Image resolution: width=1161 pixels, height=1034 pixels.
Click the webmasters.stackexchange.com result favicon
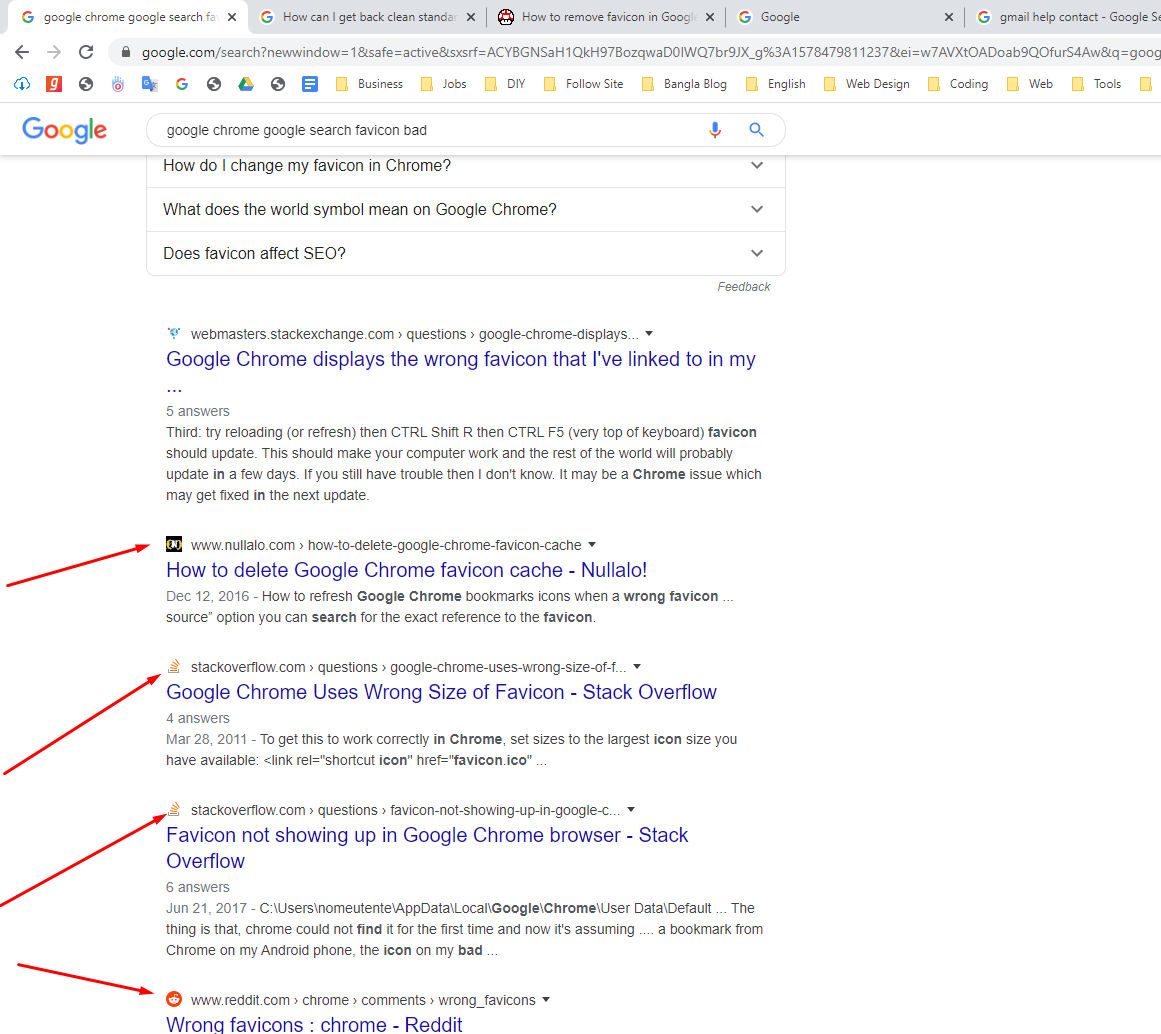[174, 333]
